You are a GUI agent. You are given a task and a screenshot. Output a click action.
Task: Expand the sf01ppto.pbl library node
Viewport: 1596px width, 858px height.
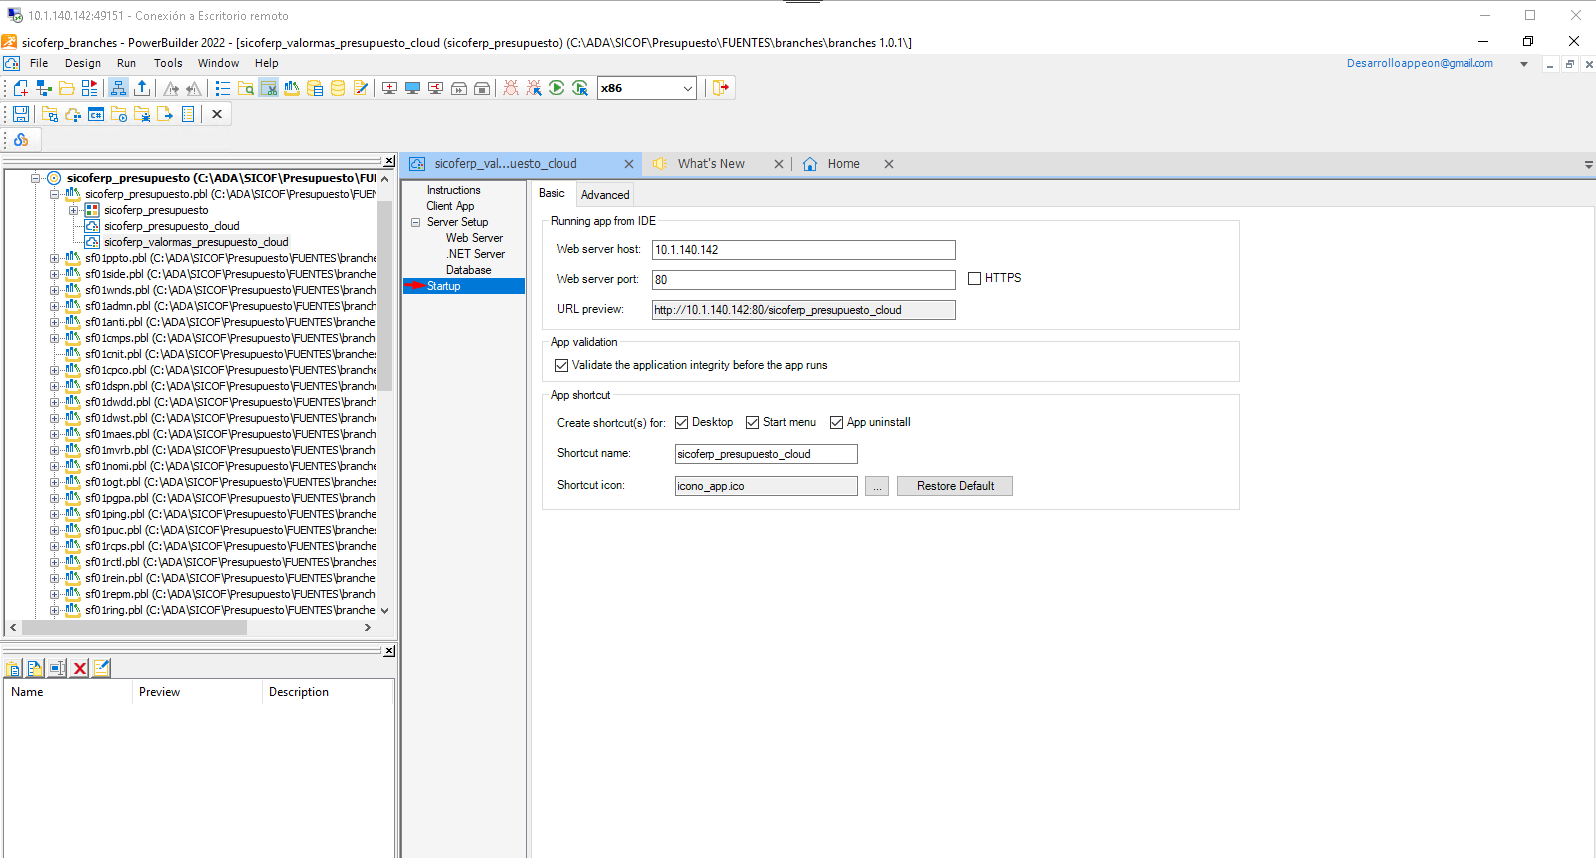(x=55, y=258)
